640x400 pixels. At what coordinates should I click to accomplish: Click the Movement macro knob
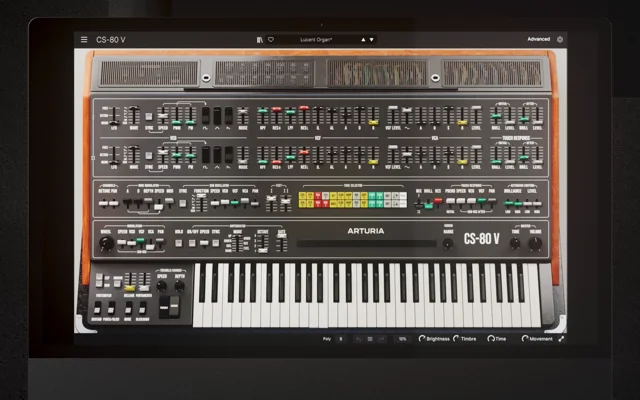point(525,338)
